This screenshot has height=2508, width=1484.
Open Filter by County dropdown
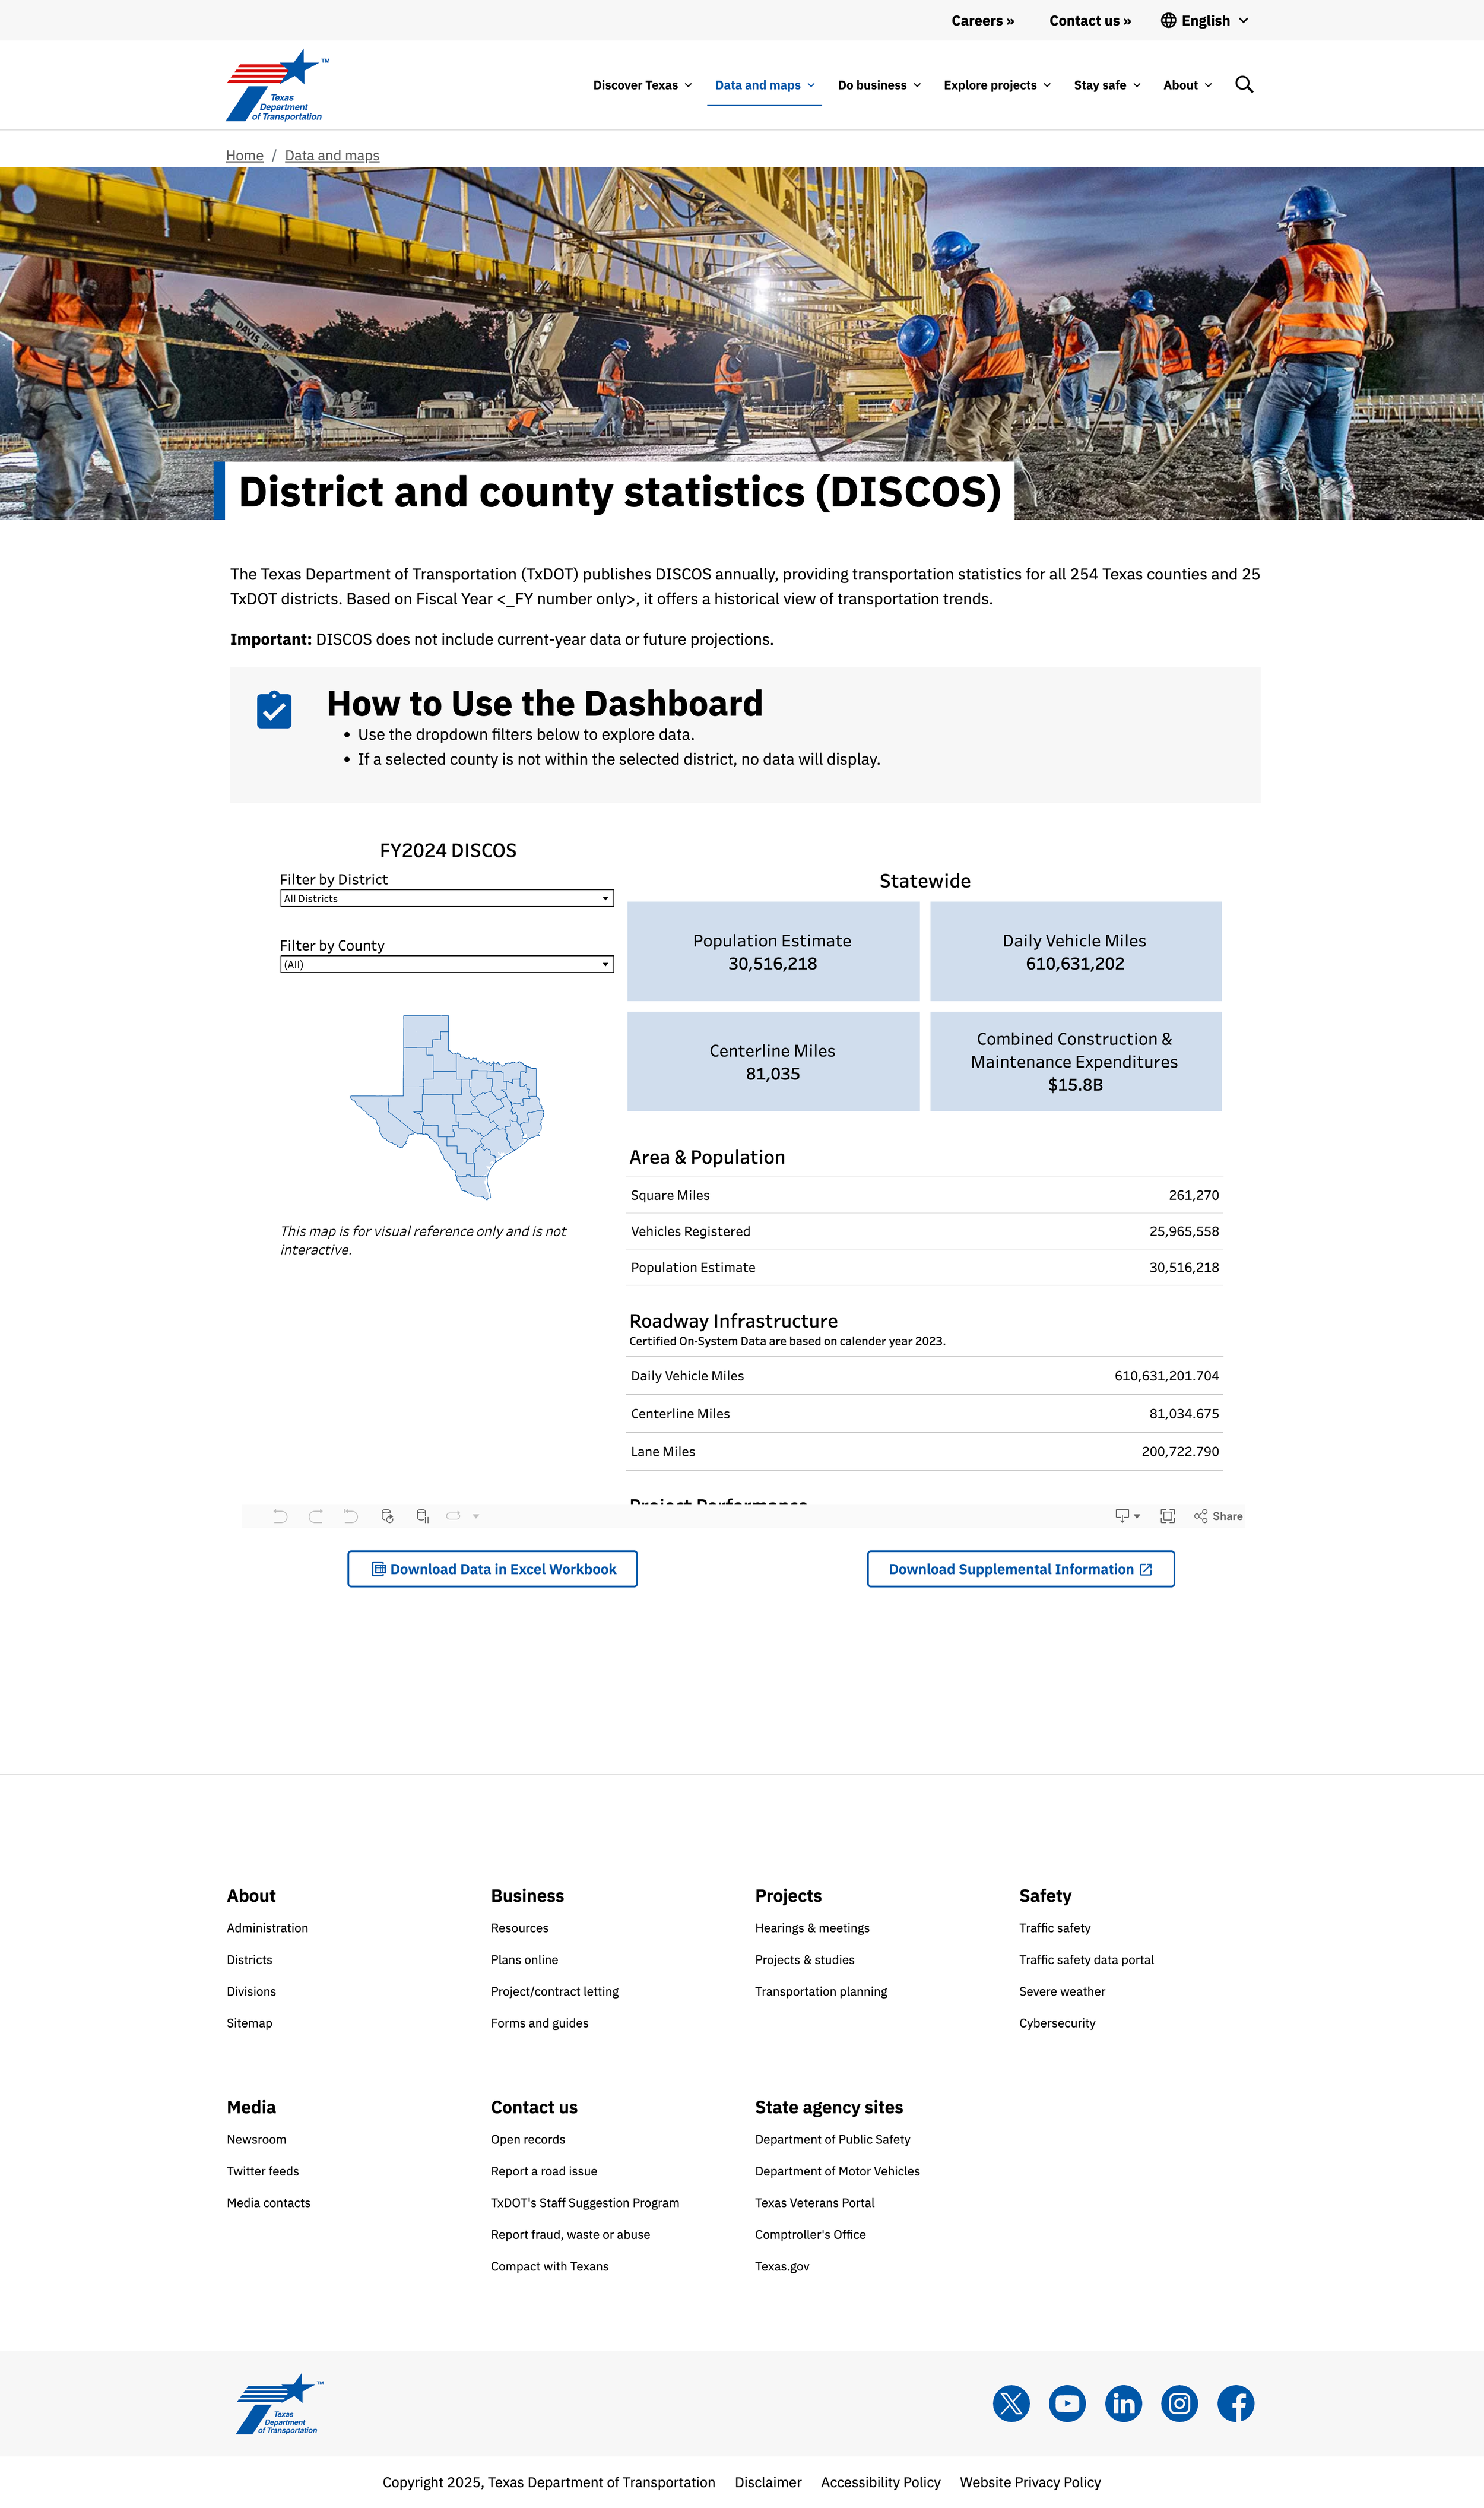446,964
